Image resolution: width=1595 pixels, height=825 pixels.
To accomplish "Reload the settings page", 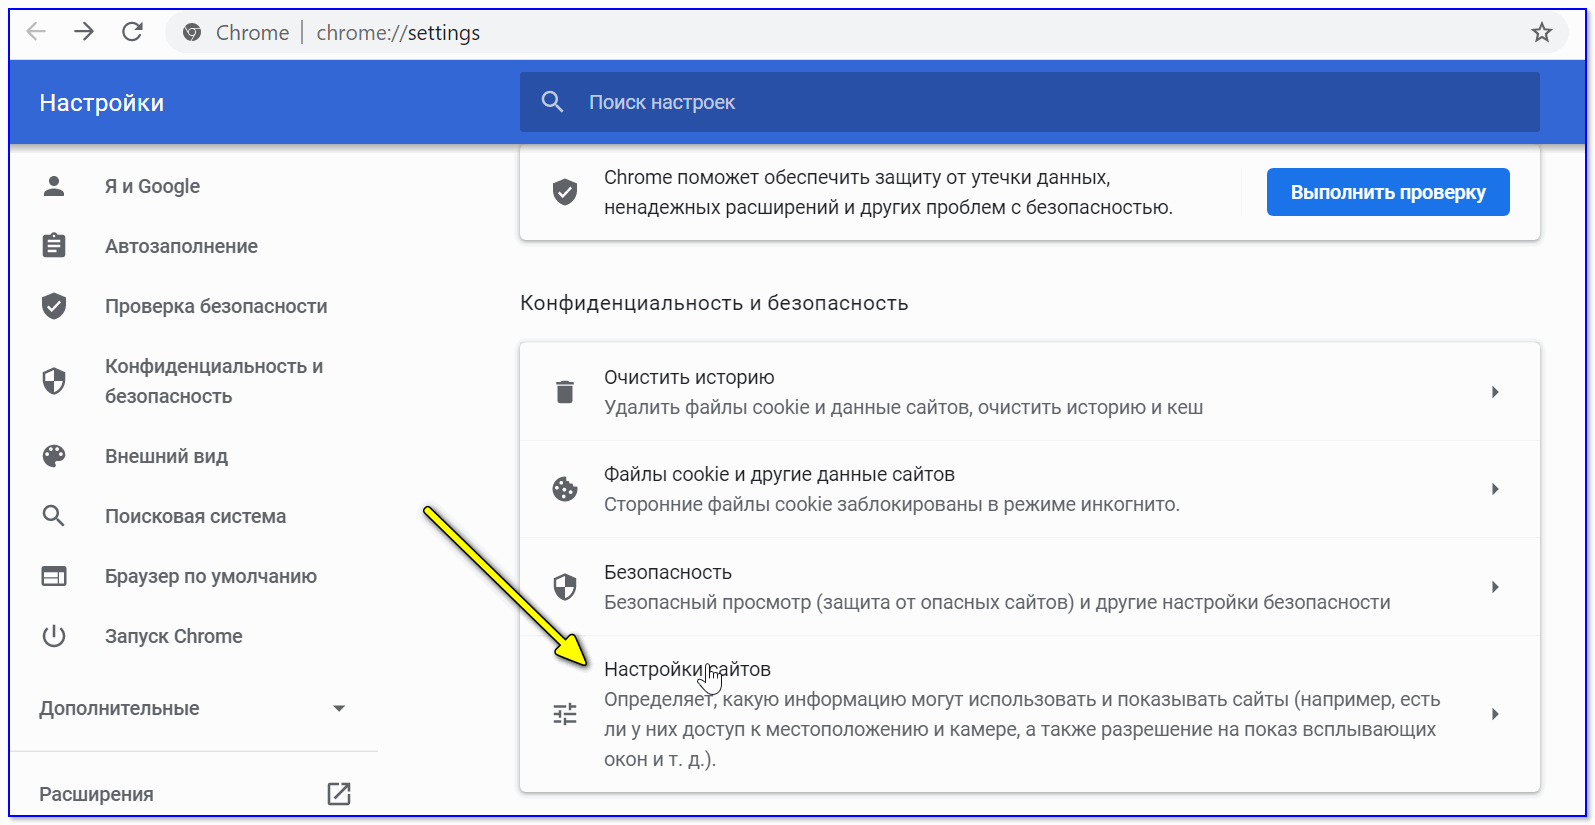I will point(132,32).
